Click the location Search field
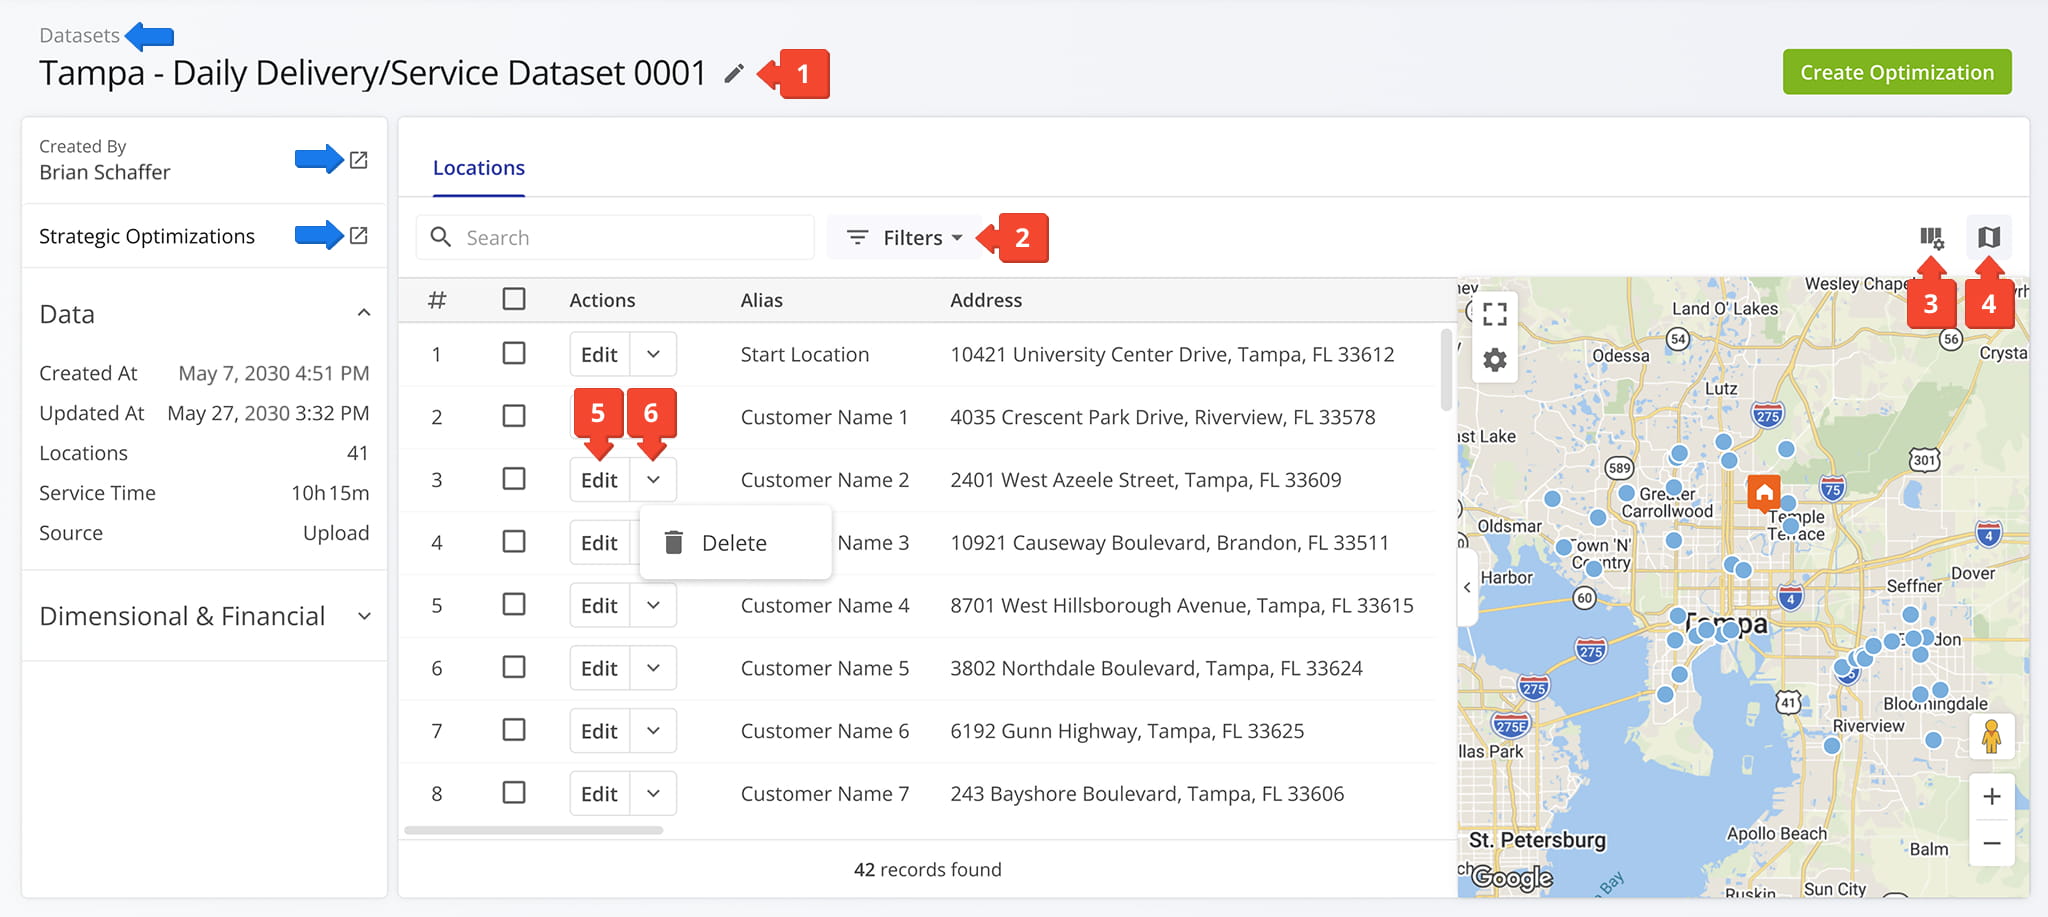 [x=615, y=238]
